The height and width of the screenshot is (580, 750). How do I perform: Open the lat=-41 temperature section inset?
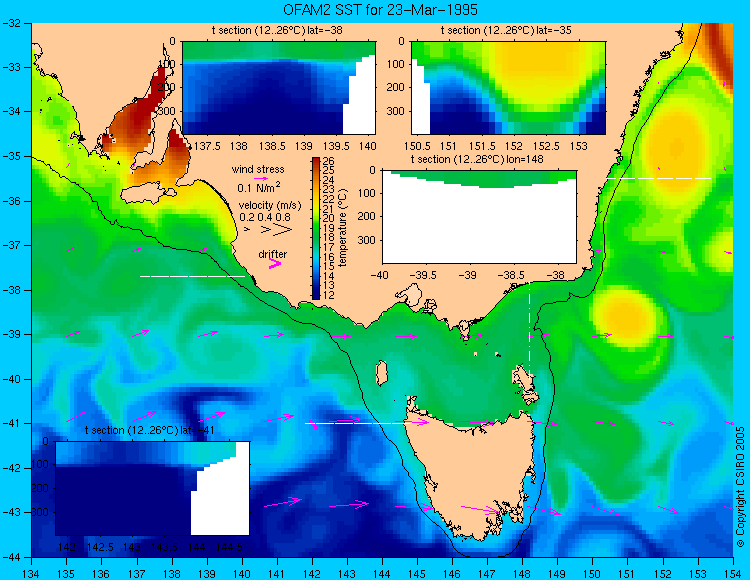coord(152,488)
